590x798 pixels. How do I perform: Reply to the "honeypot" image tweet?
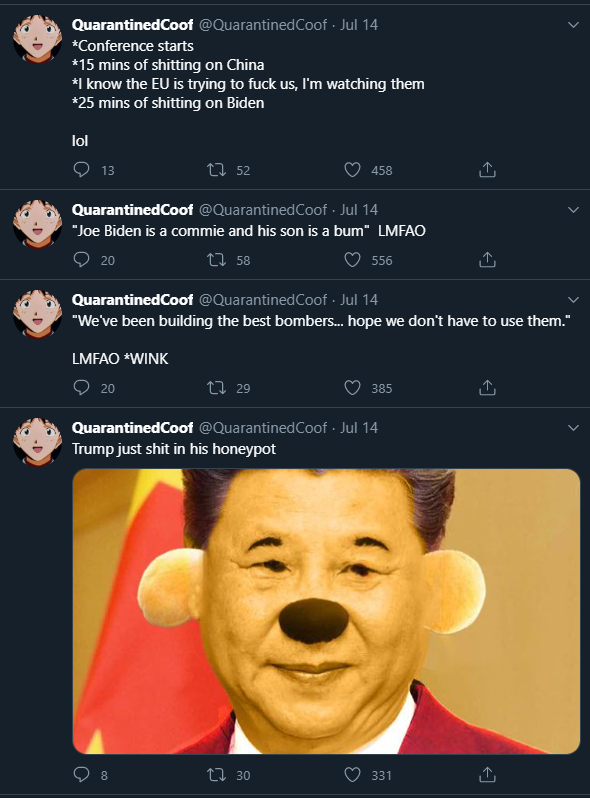pos(81,775)
